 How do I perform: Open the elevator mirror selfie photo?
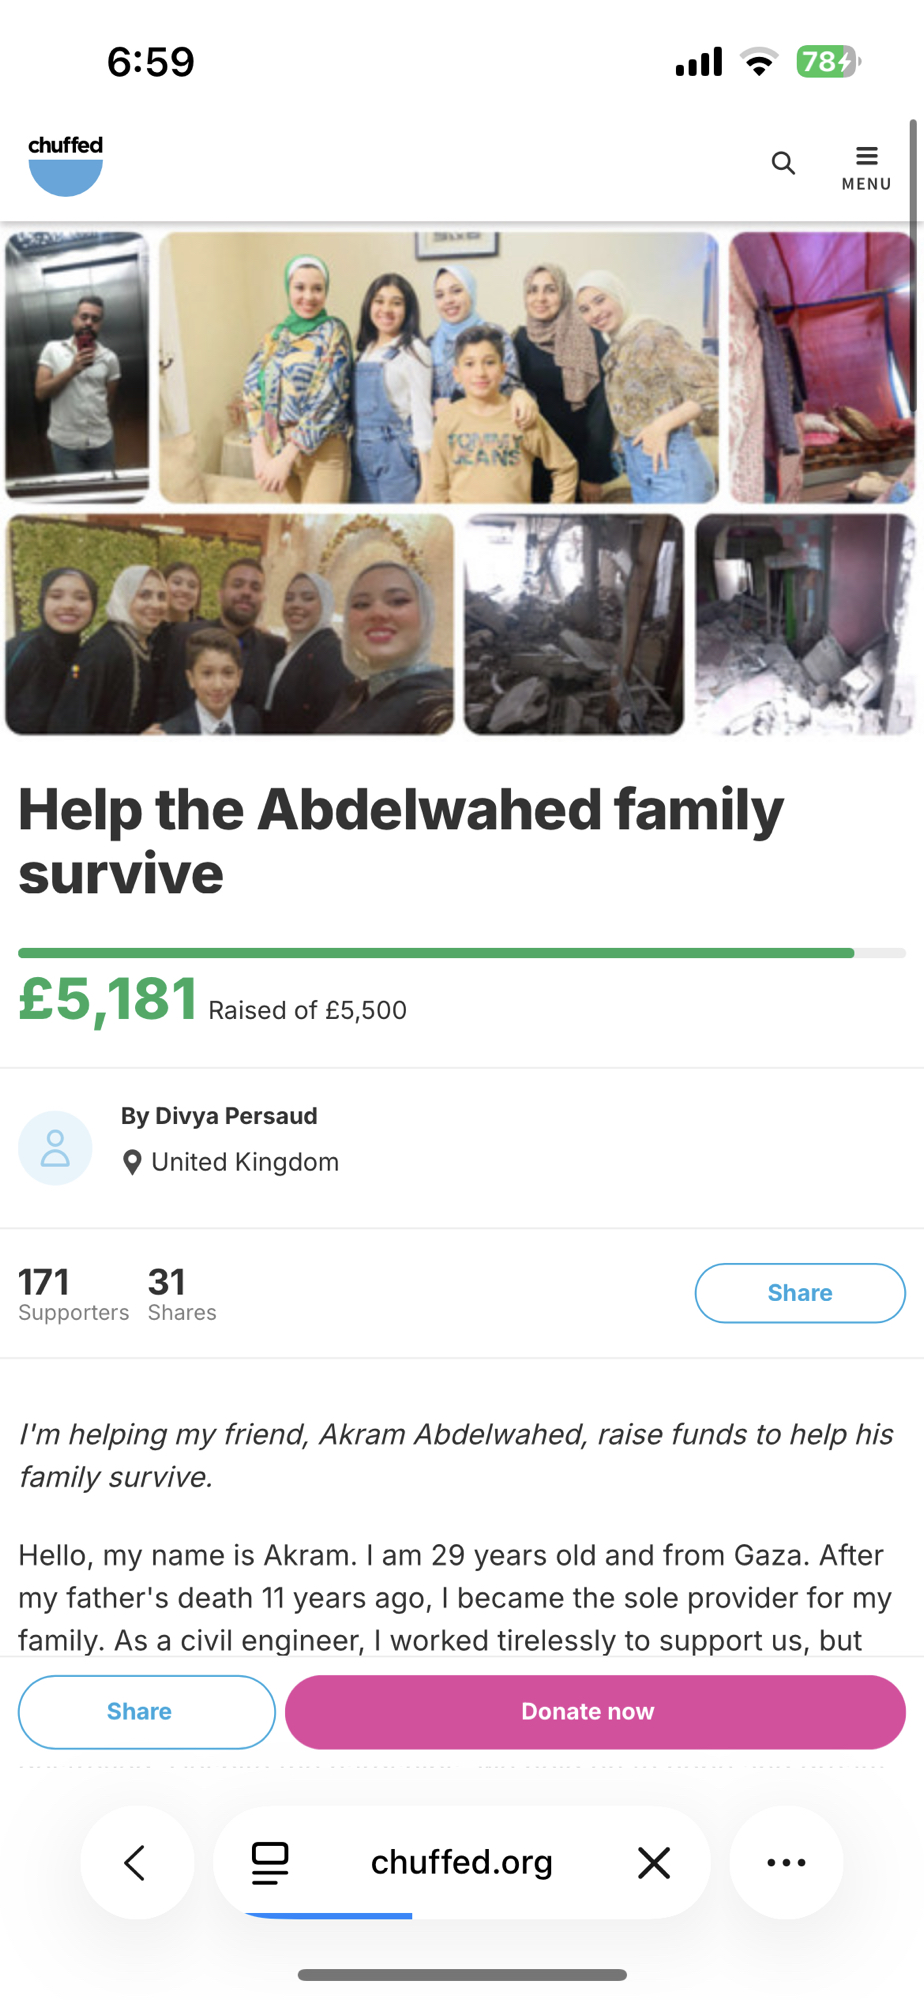click(77, 367)
